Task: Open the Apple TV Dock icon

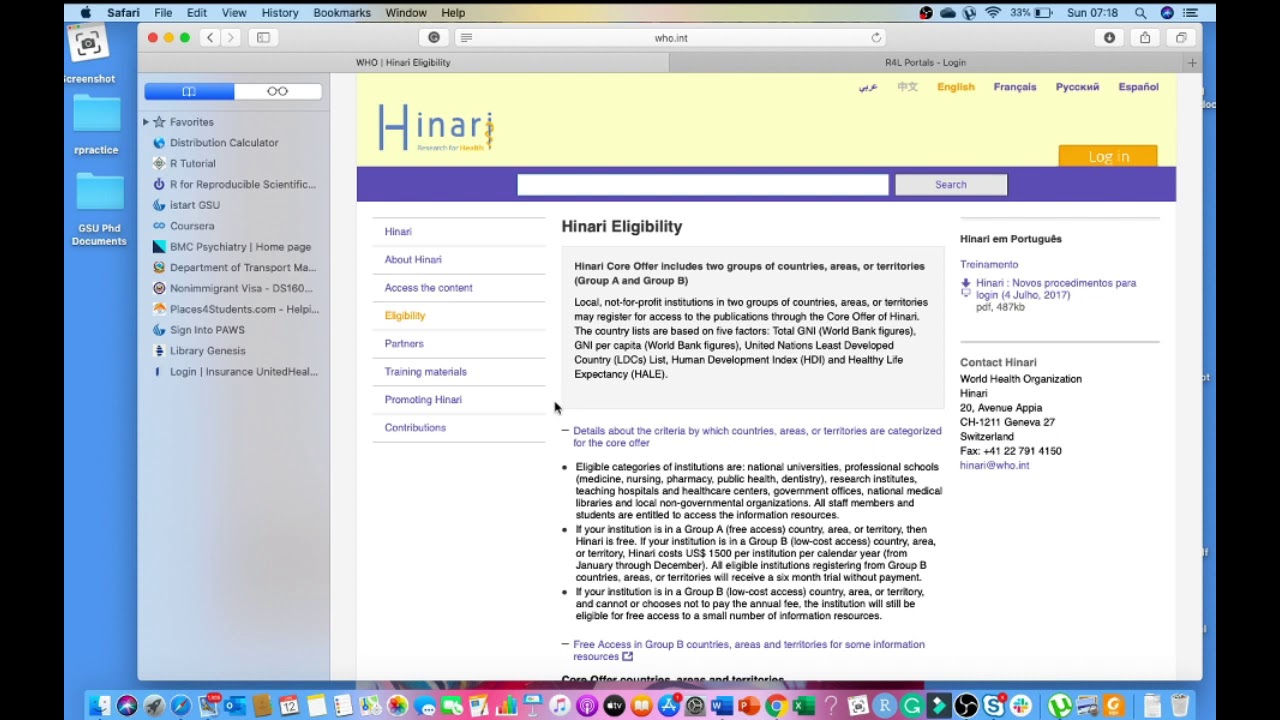Action: (614, 706)
